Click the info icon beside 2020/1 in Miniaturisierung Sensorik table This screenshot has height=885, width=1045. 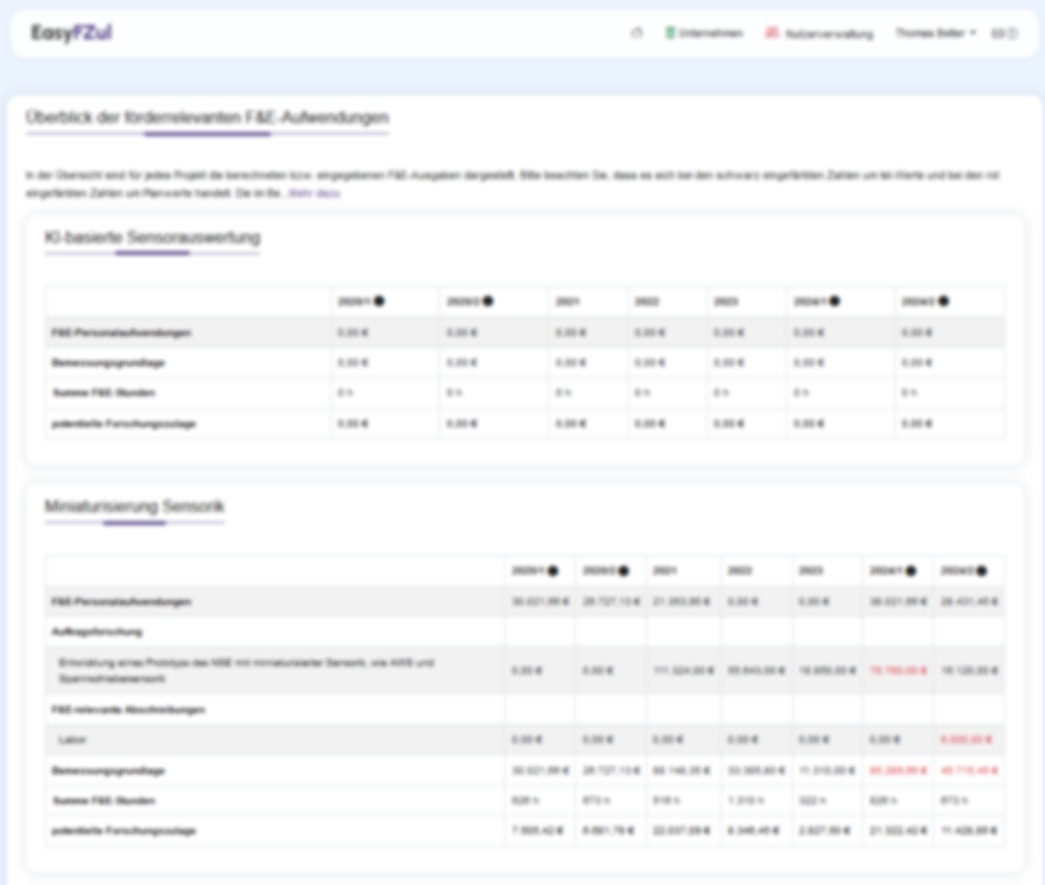[x=553, y=571]
